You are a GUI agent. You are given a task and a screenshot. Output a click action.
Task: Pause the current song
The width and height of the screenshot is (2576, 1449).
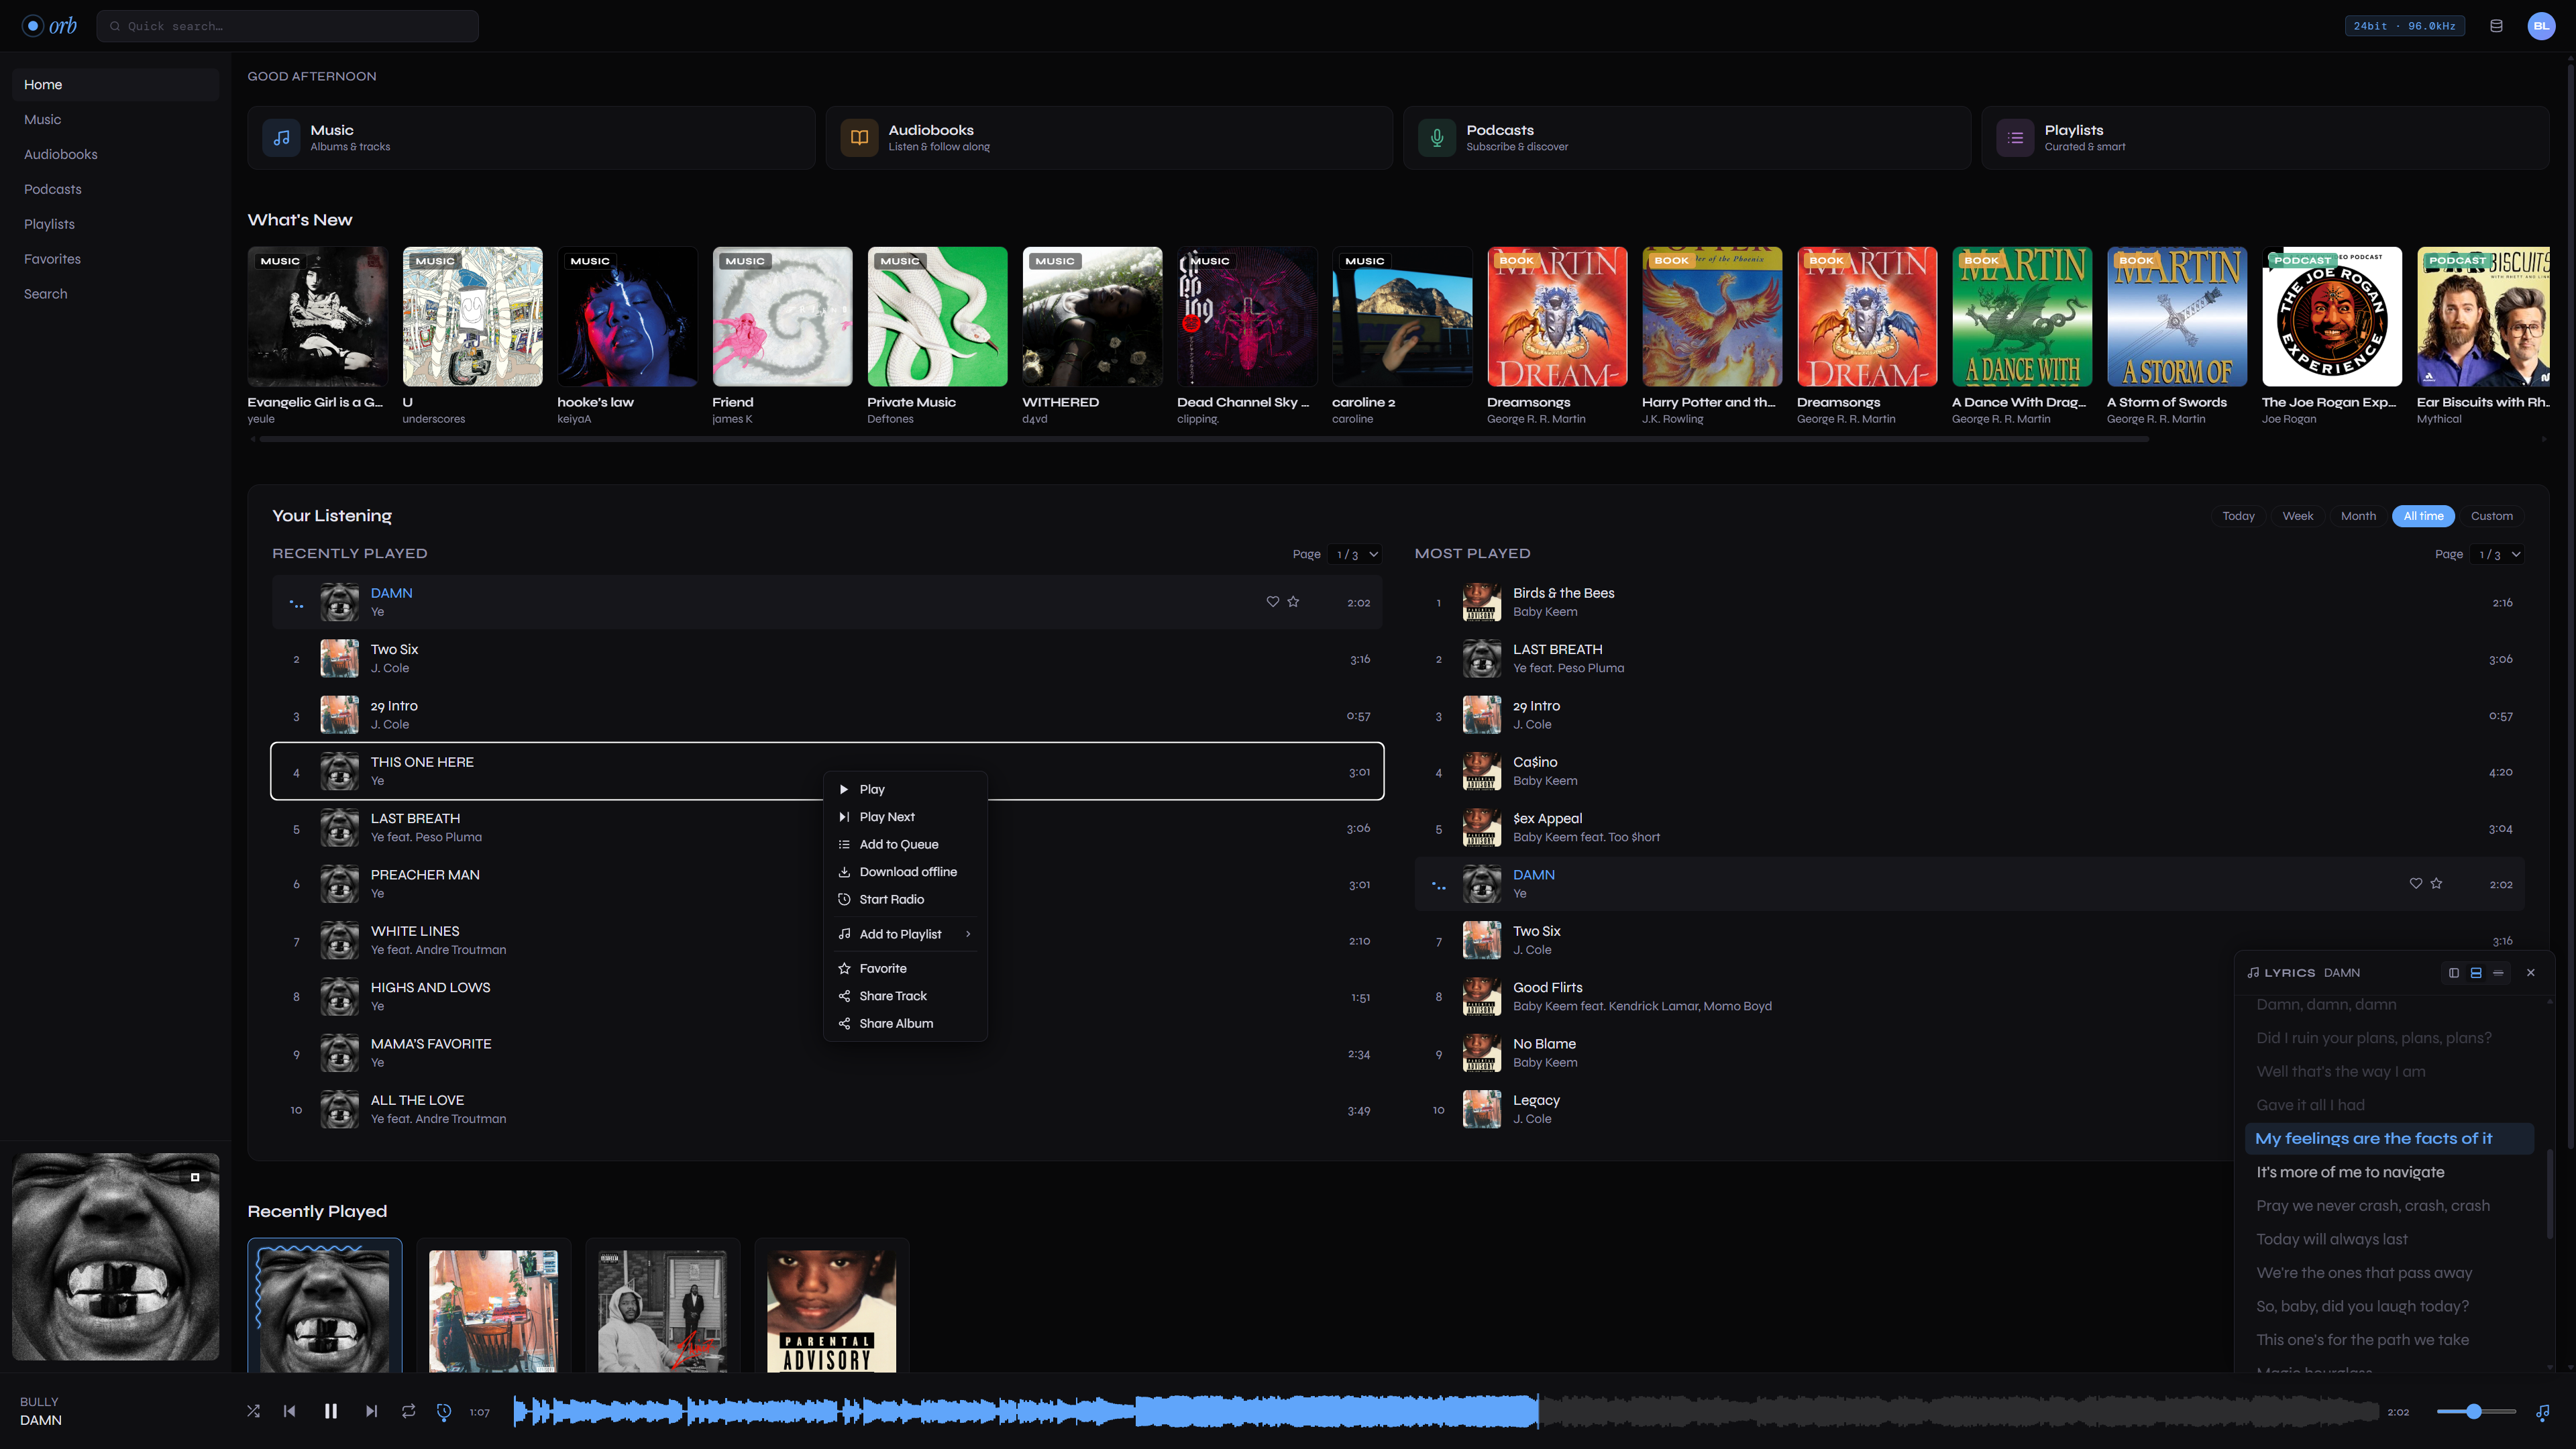(330, 1411)
